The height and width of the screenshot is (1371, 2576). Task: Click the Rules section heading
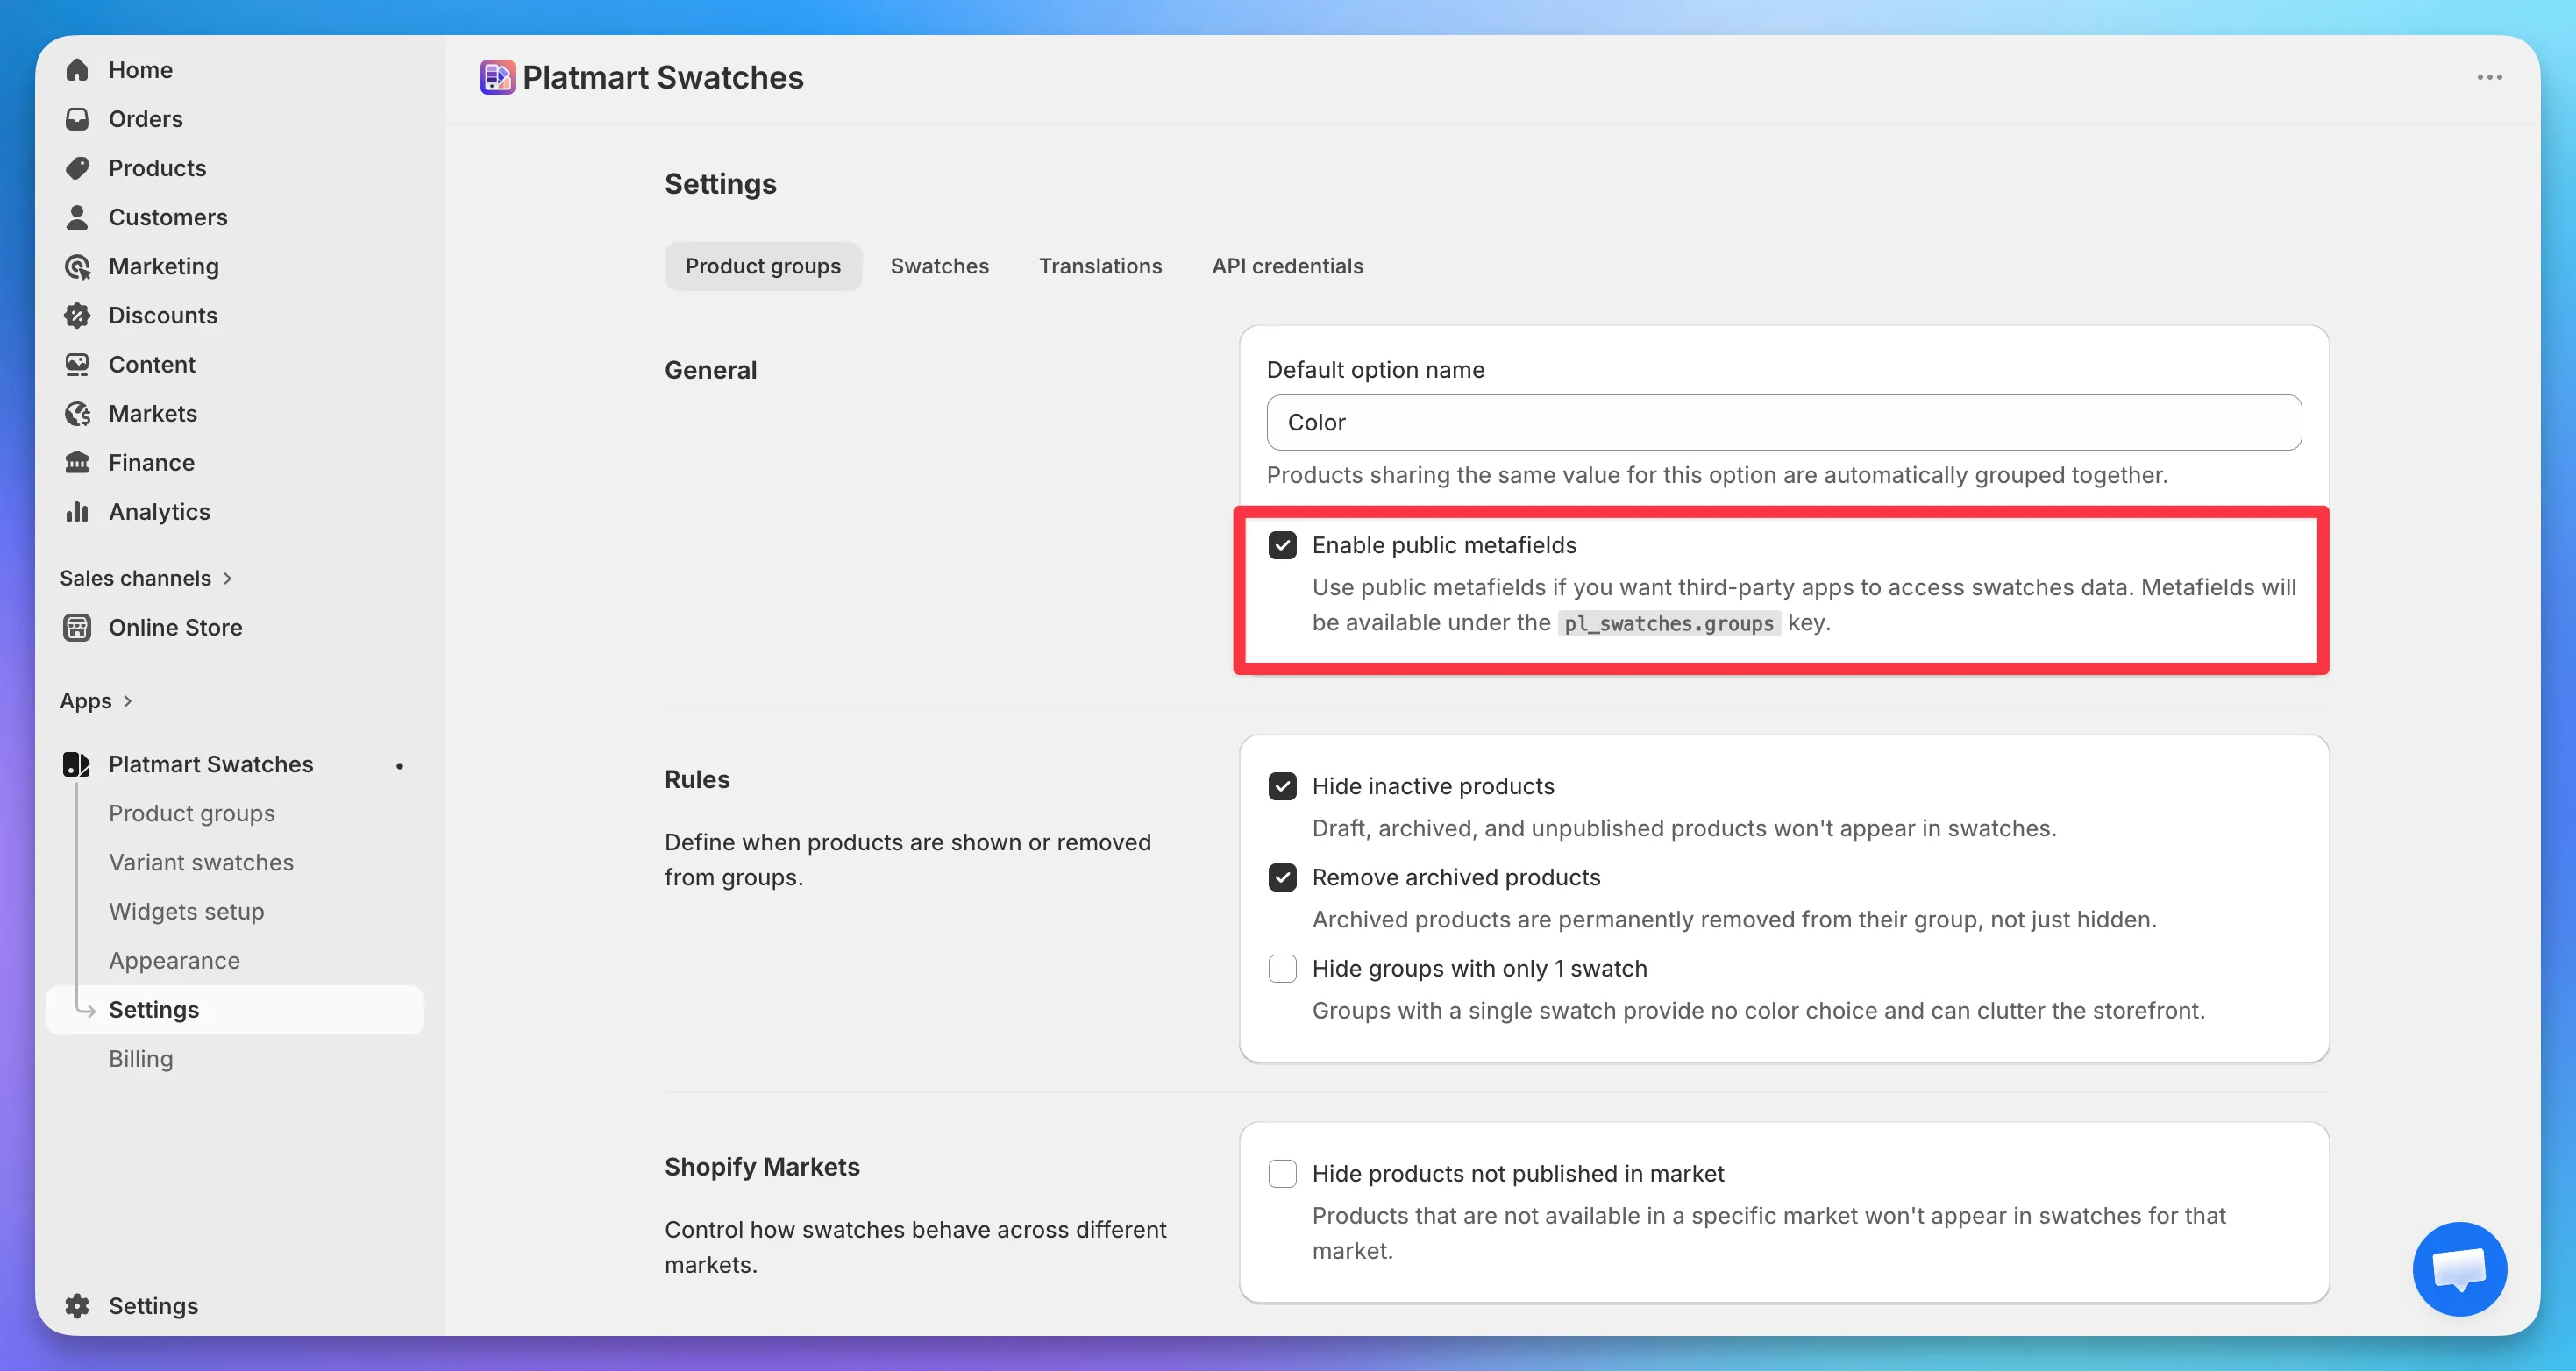click(x=697, y=779)
